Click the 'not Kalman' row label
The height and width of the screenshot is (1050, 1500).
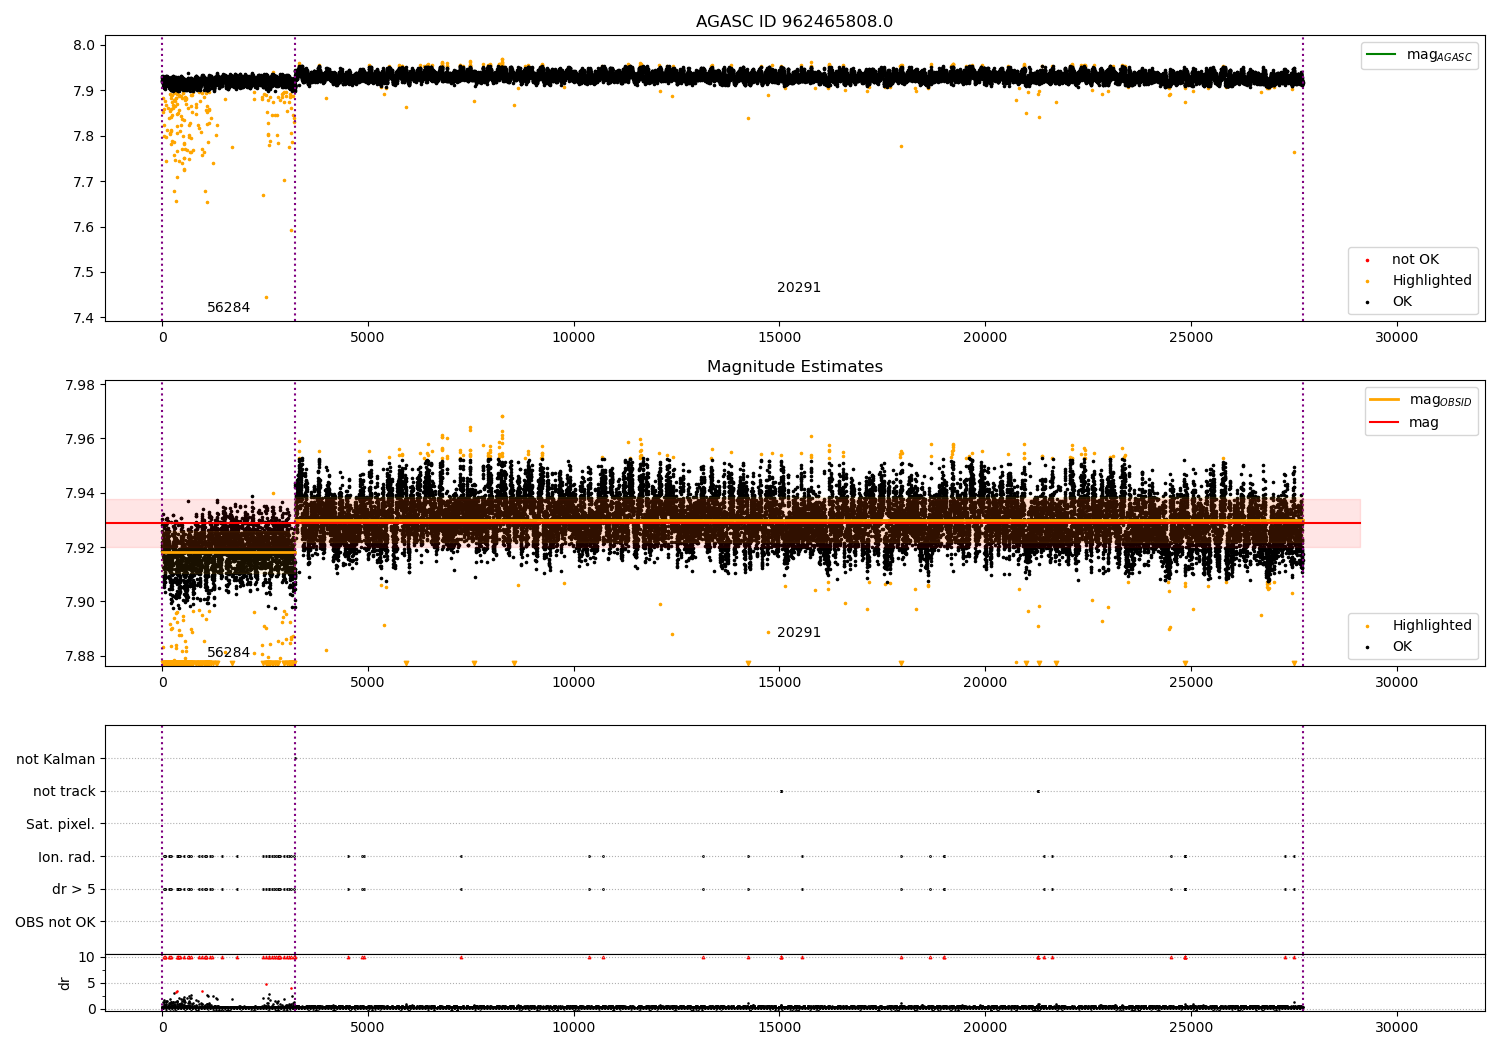click(56, 759)
